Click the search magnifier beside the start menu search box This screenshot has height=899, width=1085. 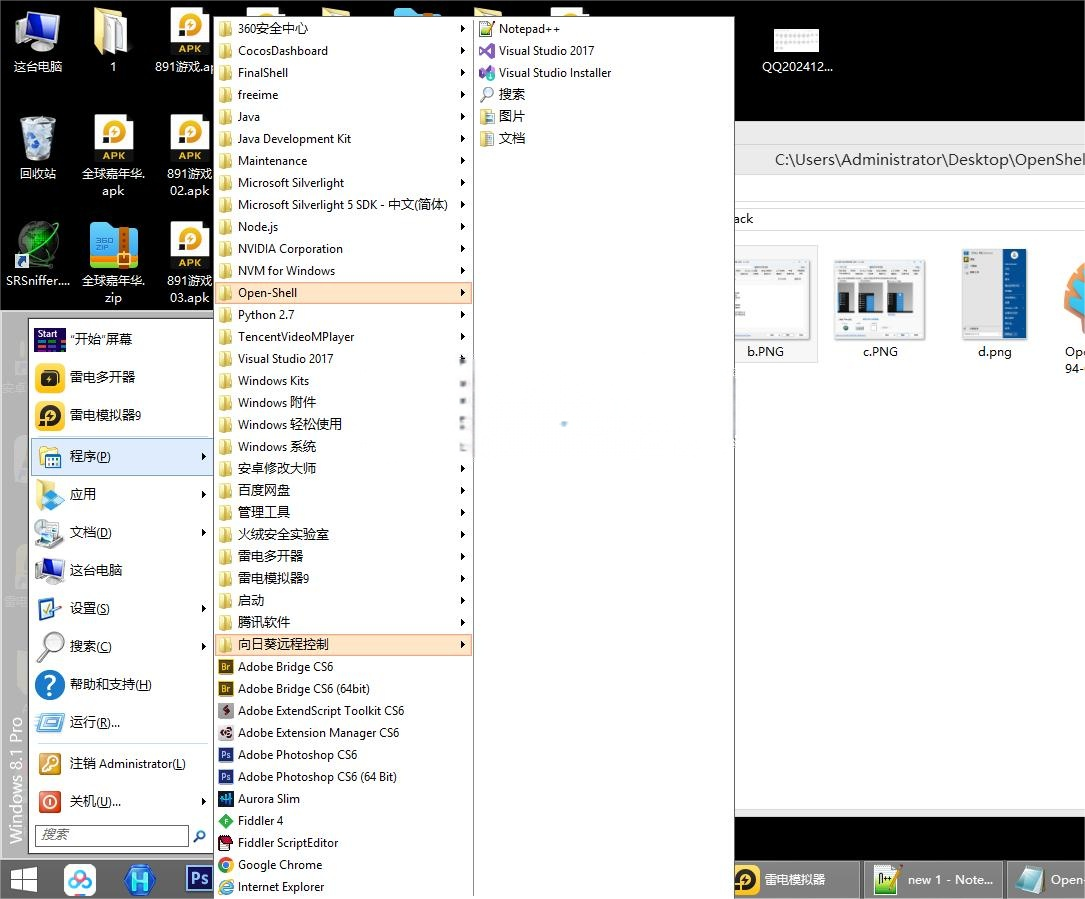pos(199,836)
